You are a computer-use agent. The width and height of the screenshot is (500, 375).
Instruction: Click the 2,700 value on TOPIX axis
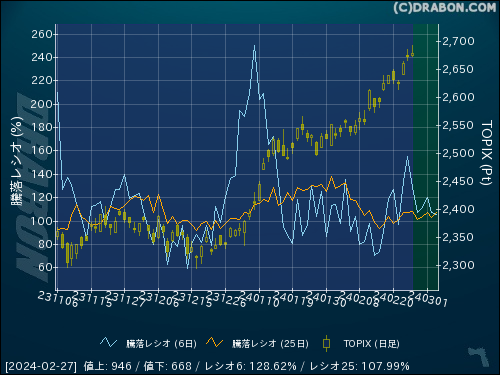(x=458, y=41)
